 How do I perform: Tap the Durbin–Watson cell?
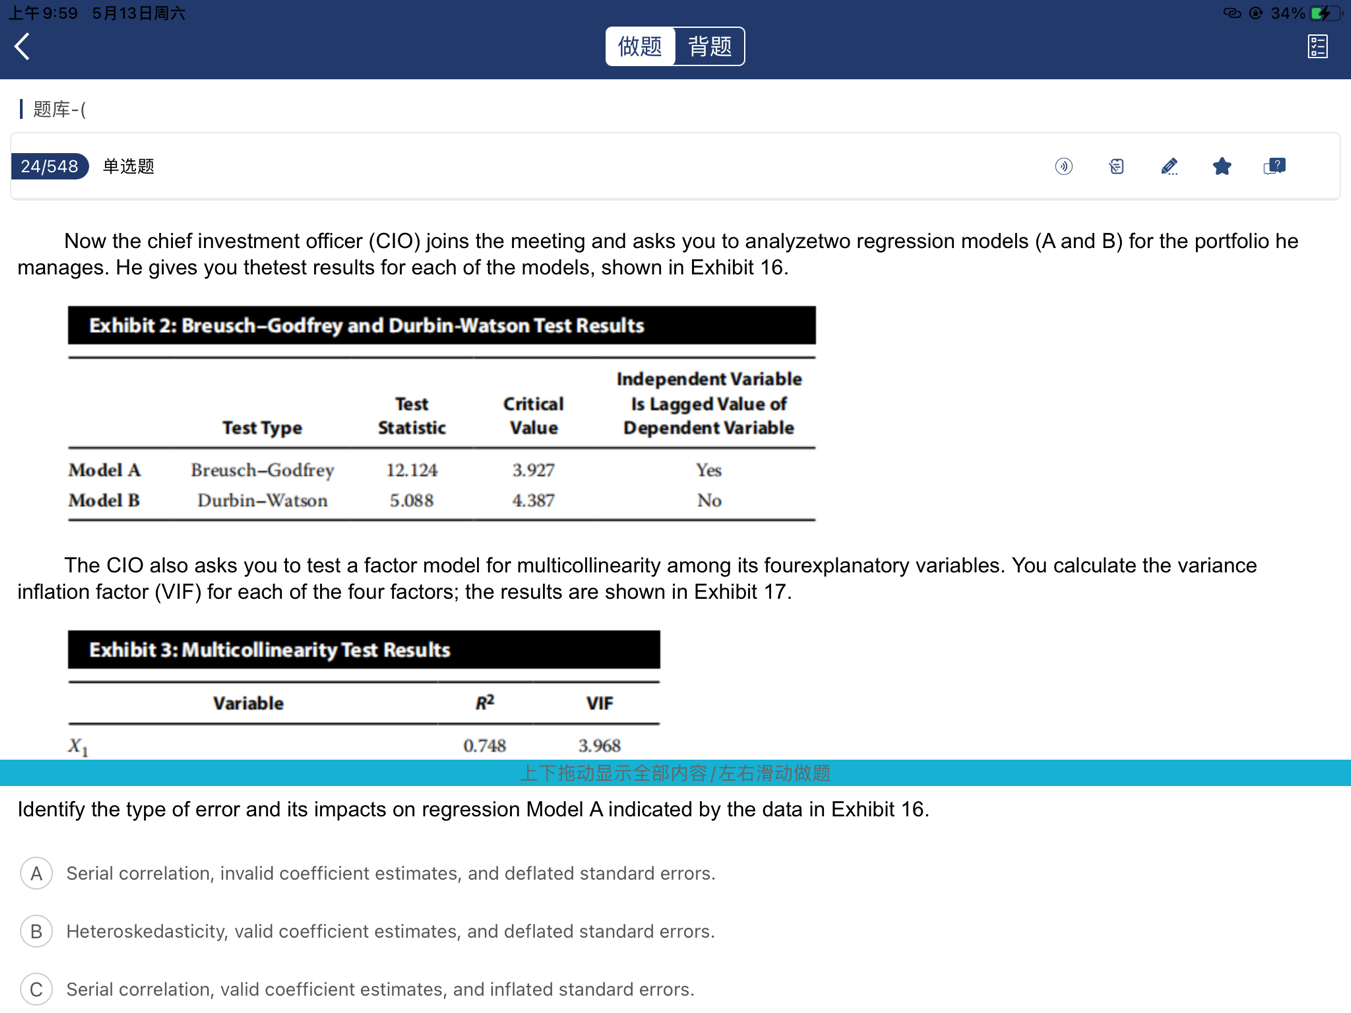click(262, 500)
